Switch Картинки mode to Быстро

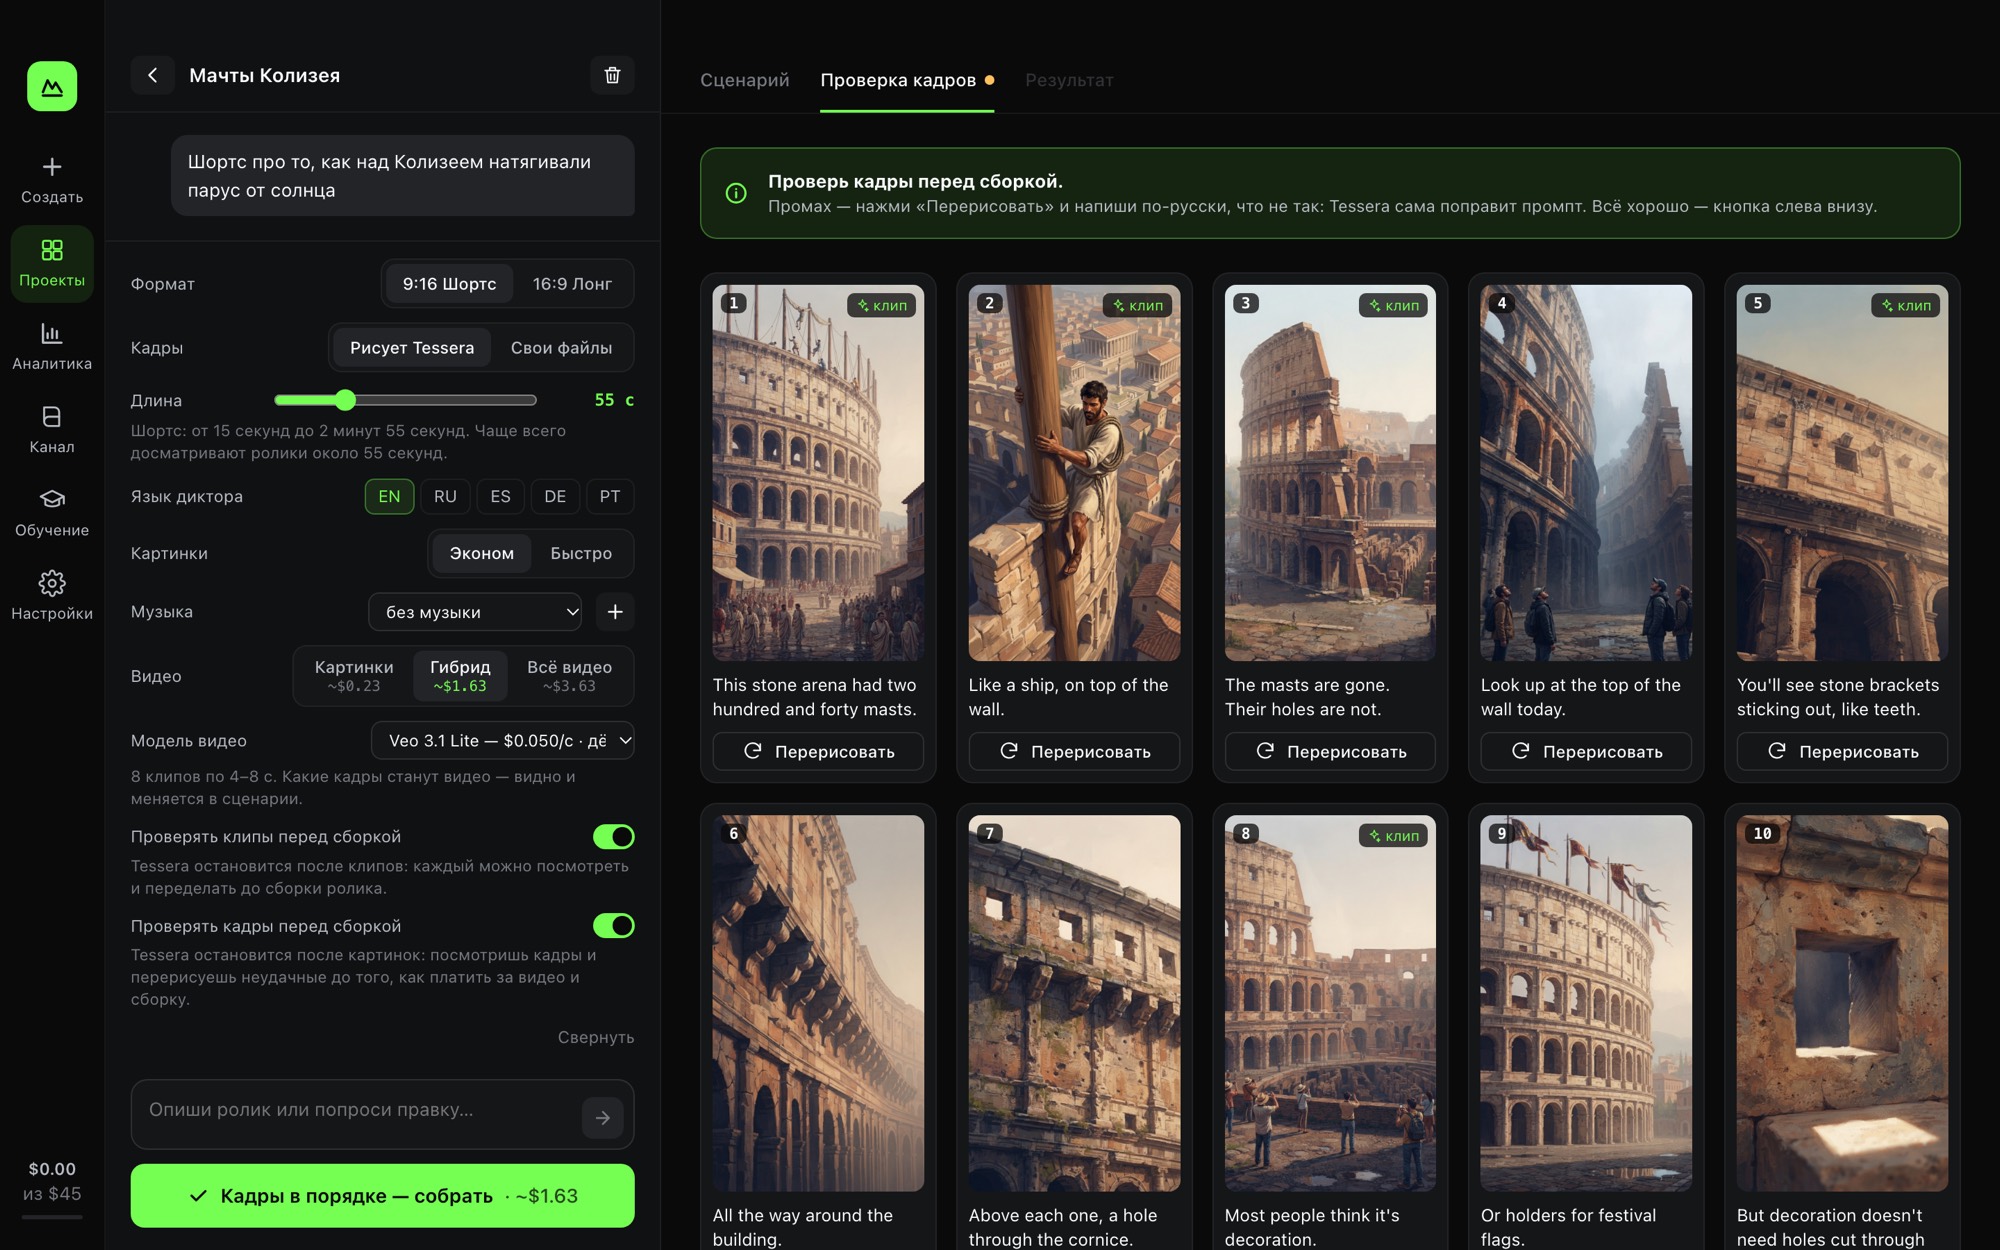(x=581, y=554)
